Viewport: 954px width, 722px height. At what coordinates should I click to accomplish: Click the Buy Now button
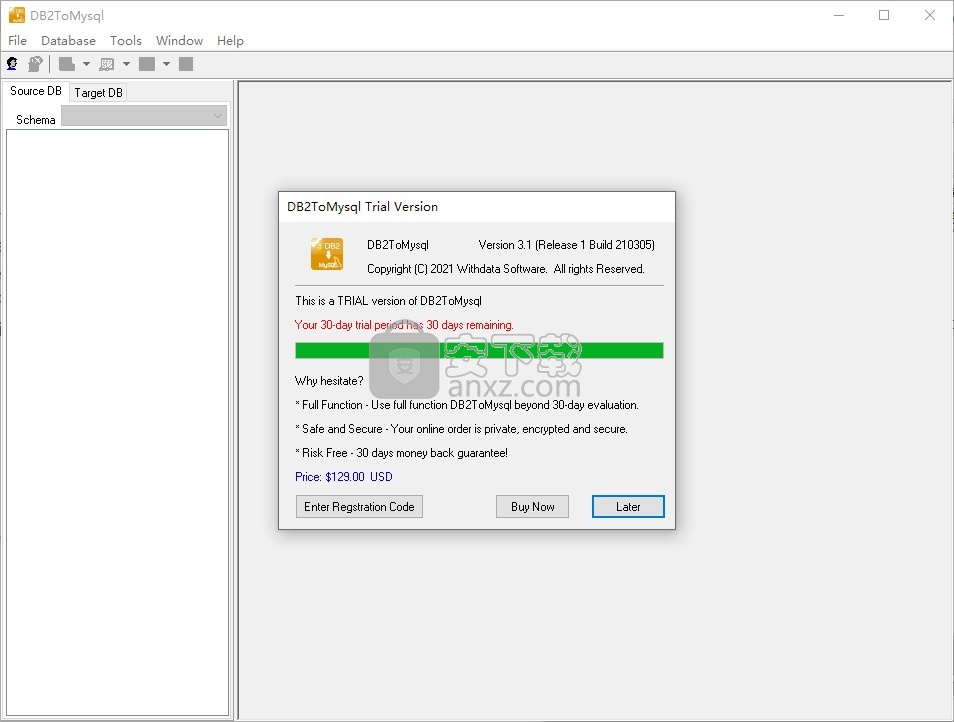click(532, 507)
